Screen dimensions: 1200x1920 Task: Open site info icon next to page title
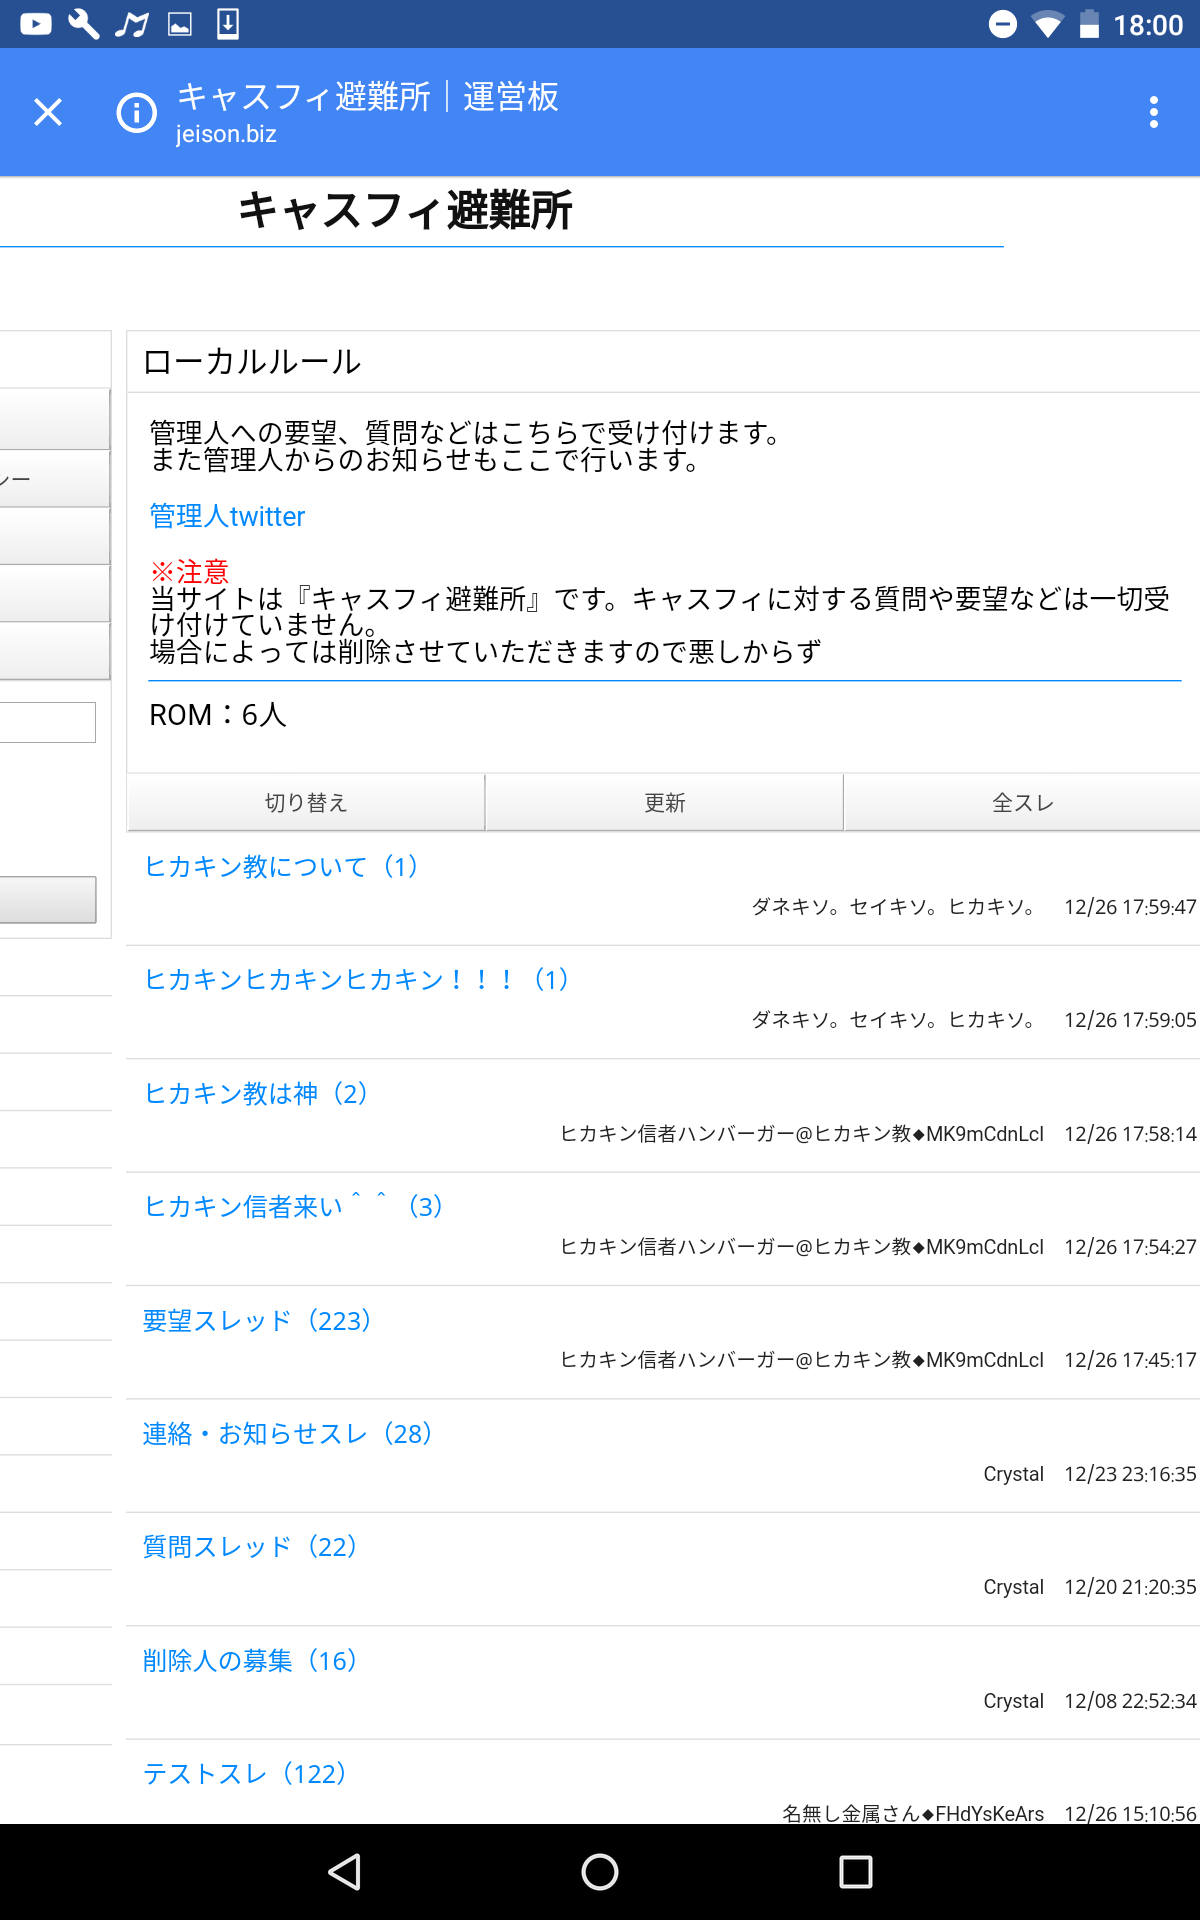tap(137, 112)
